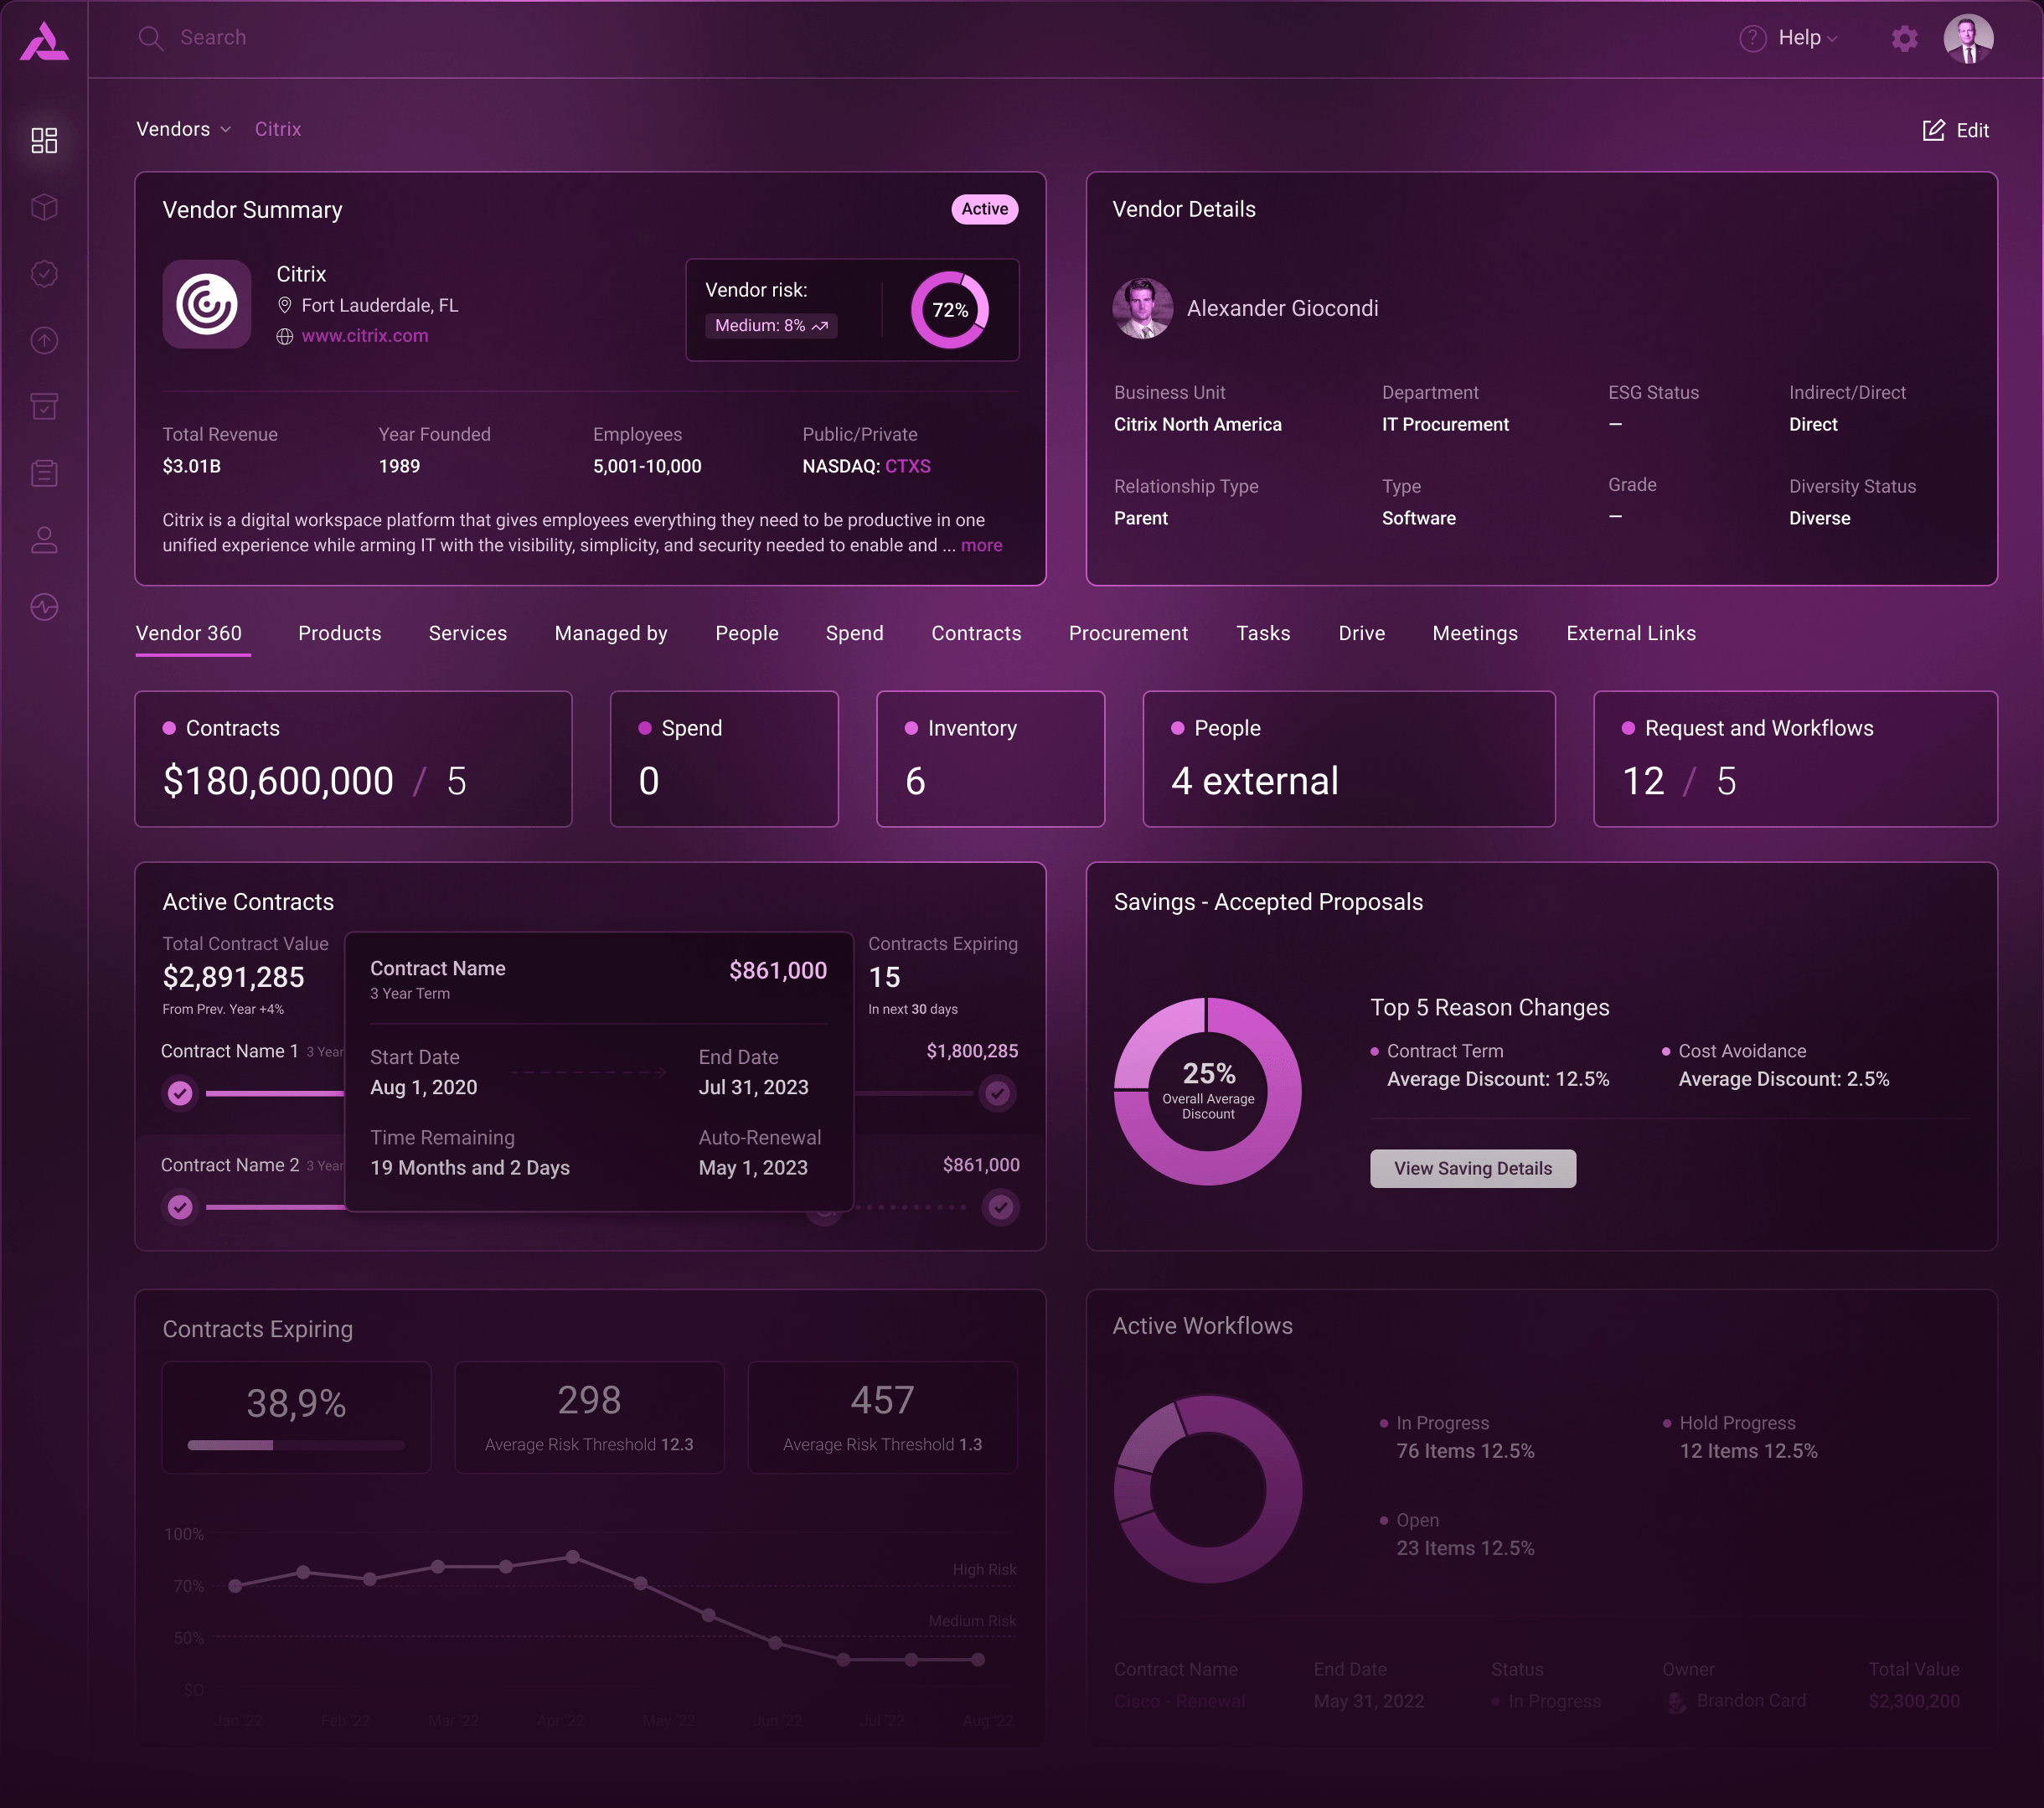Open the clipboard list icon in sidebar
Screen dimensions: 2044x1808
pyautogui.click(x=44, y=473)
